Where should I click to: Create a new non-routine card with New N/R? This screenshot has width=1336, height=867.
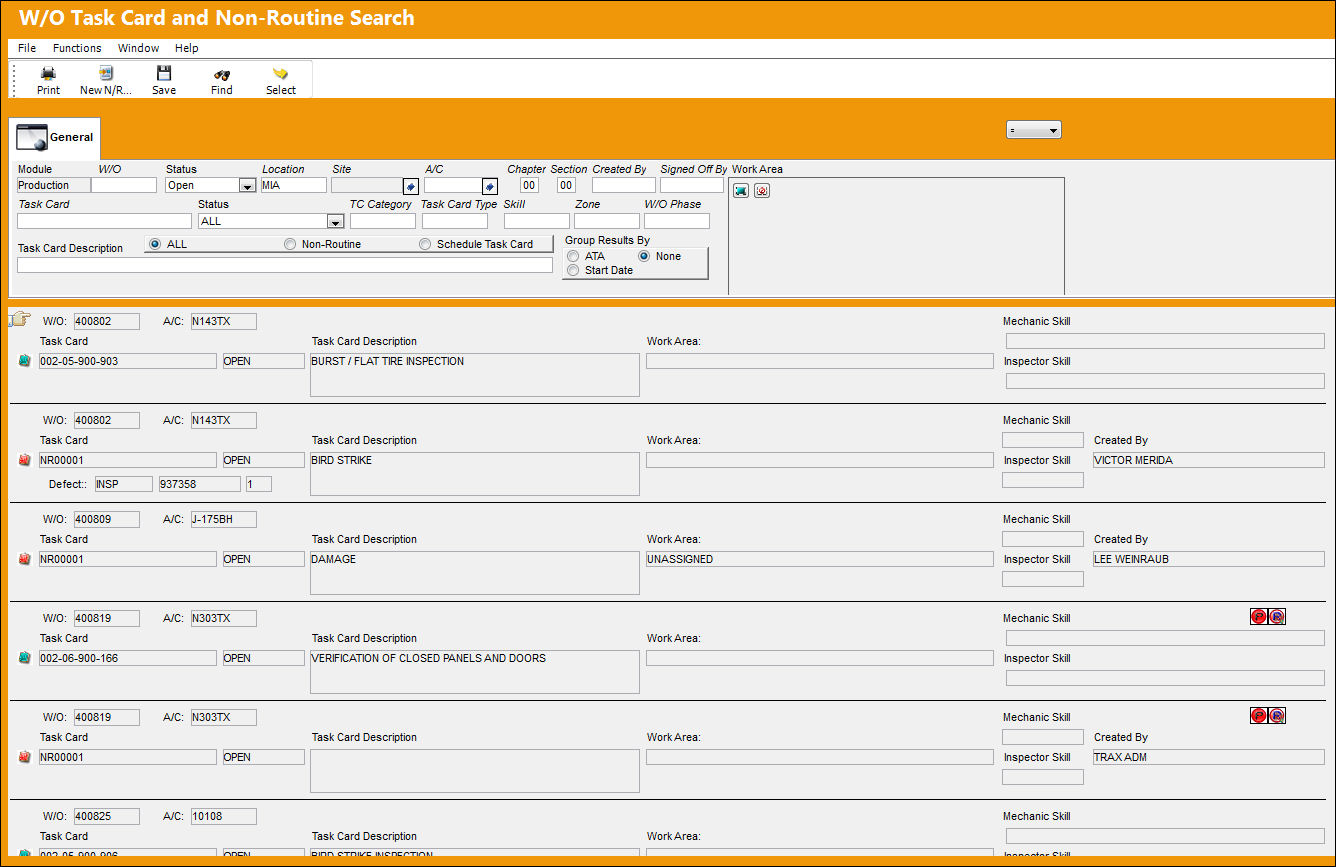[106, 79]
